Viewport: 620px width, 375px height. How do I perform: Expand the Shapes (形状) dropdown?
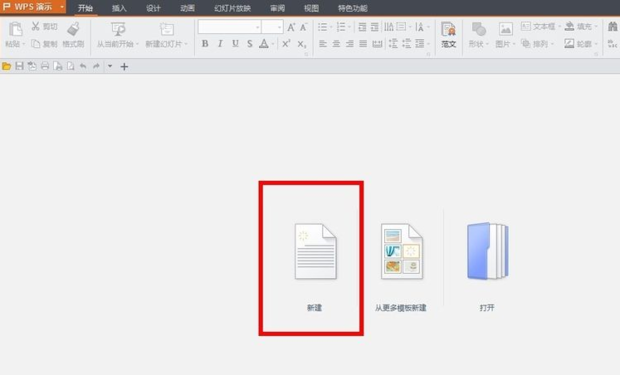487,44
